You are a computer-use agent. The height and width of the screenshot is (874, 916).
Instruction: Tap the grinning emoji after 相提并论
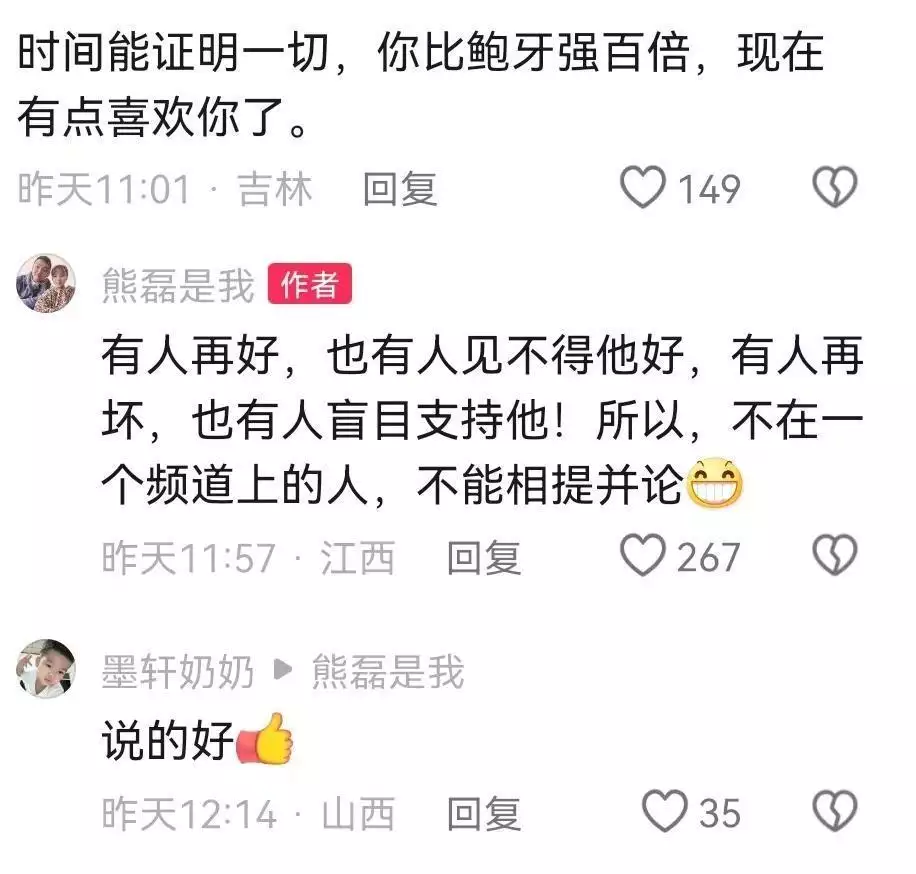point(714,484)
